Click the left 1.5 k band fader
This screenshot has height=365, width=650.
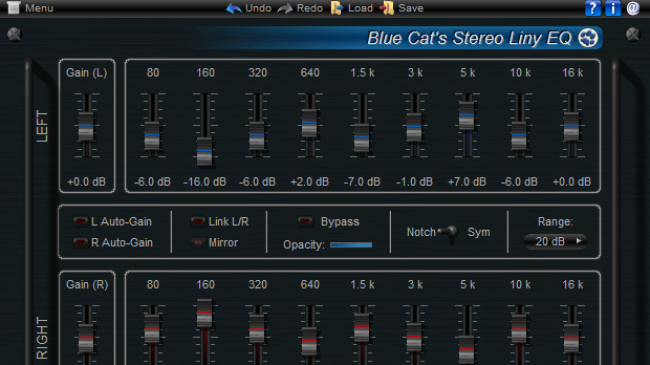(361, 137)
